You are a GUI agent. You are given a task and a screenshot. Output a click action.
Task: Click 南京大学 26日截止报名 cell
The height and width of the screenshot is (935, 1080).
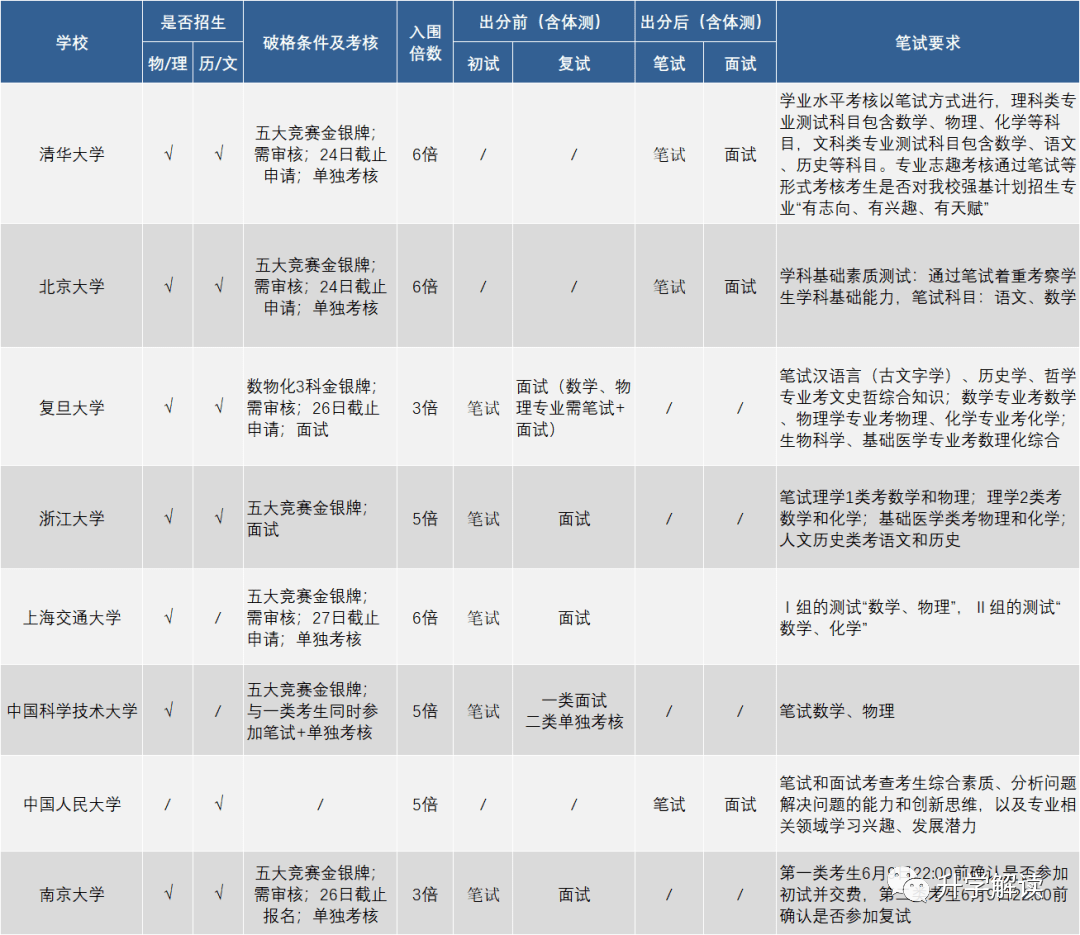click(x=320, y=894)
